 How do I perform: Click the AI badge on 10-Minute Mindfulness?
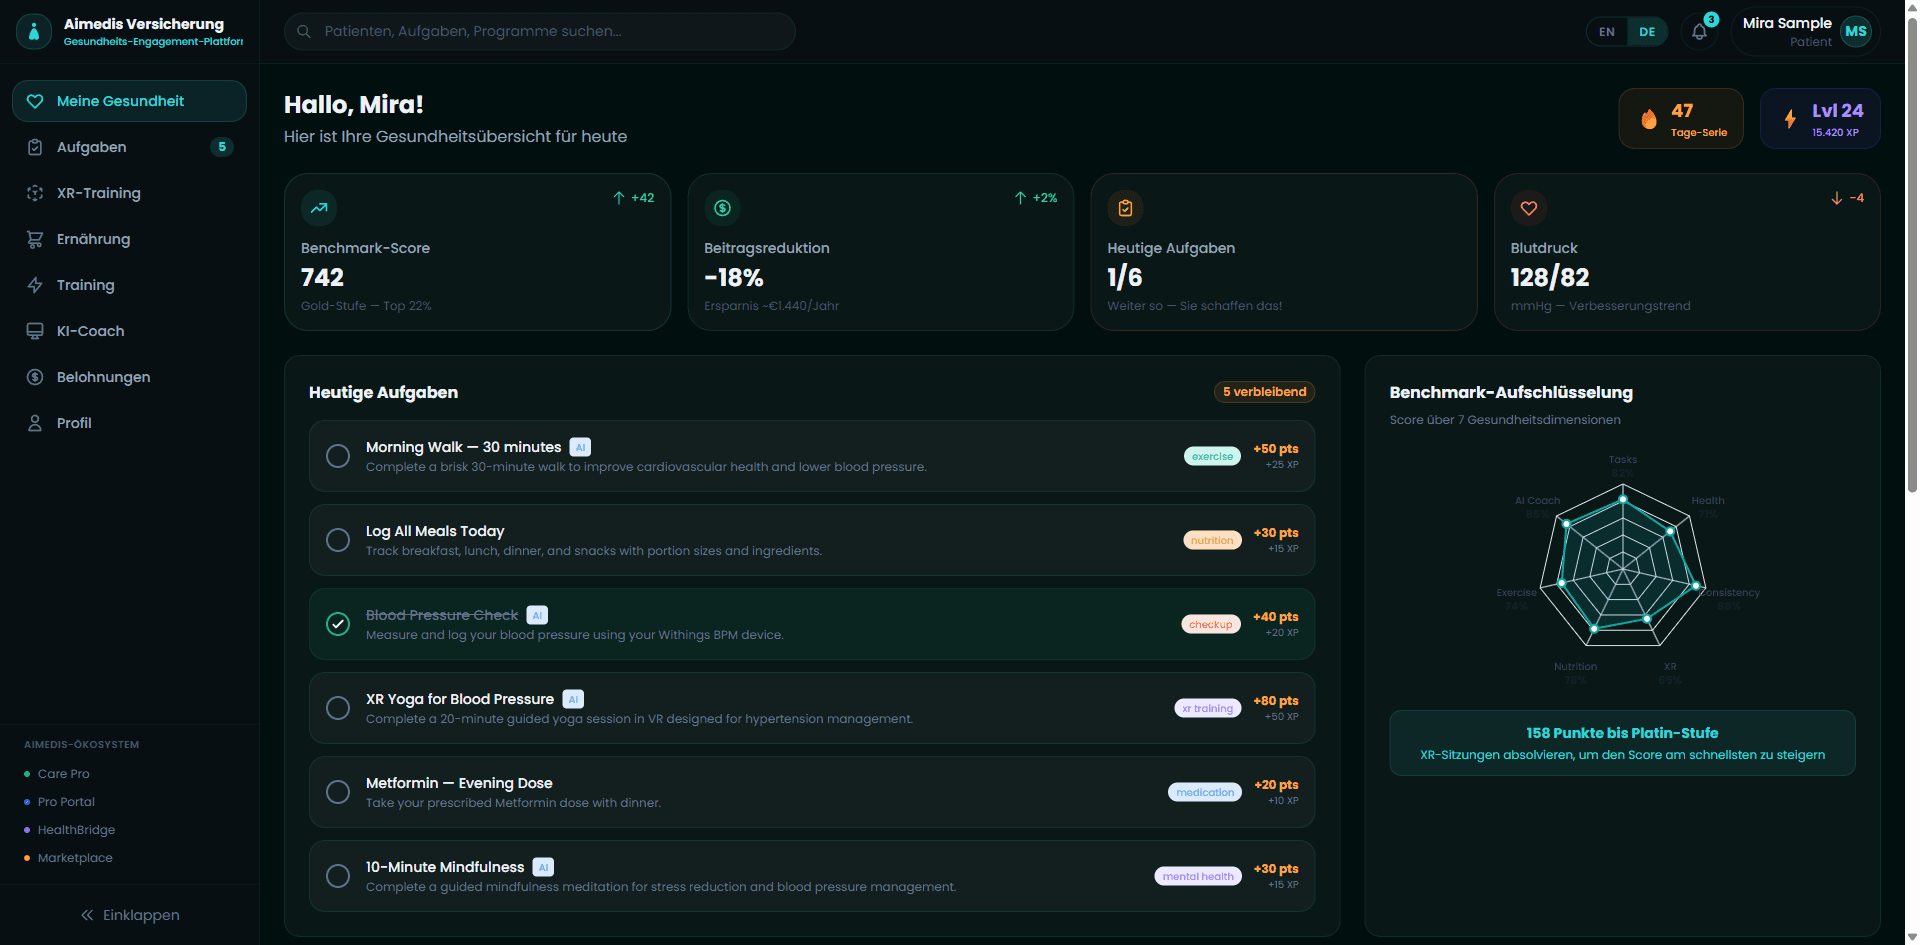[x=543, y=867]
